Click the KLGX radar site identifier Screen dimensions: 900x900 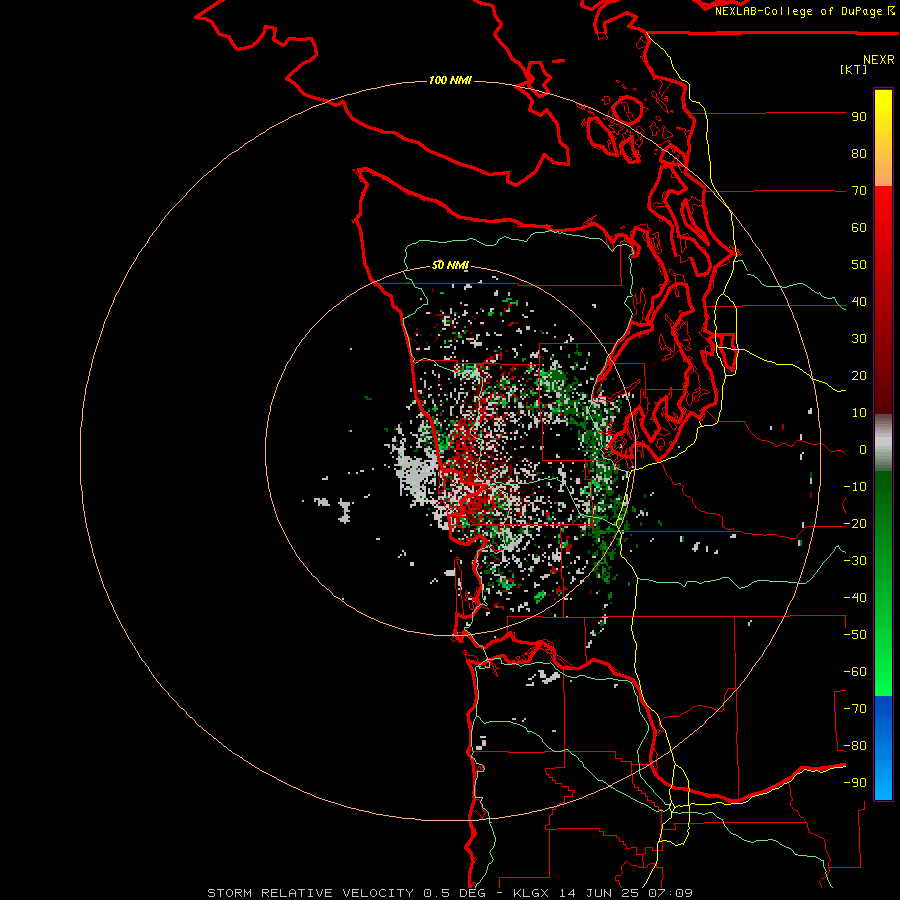point(533,893)
